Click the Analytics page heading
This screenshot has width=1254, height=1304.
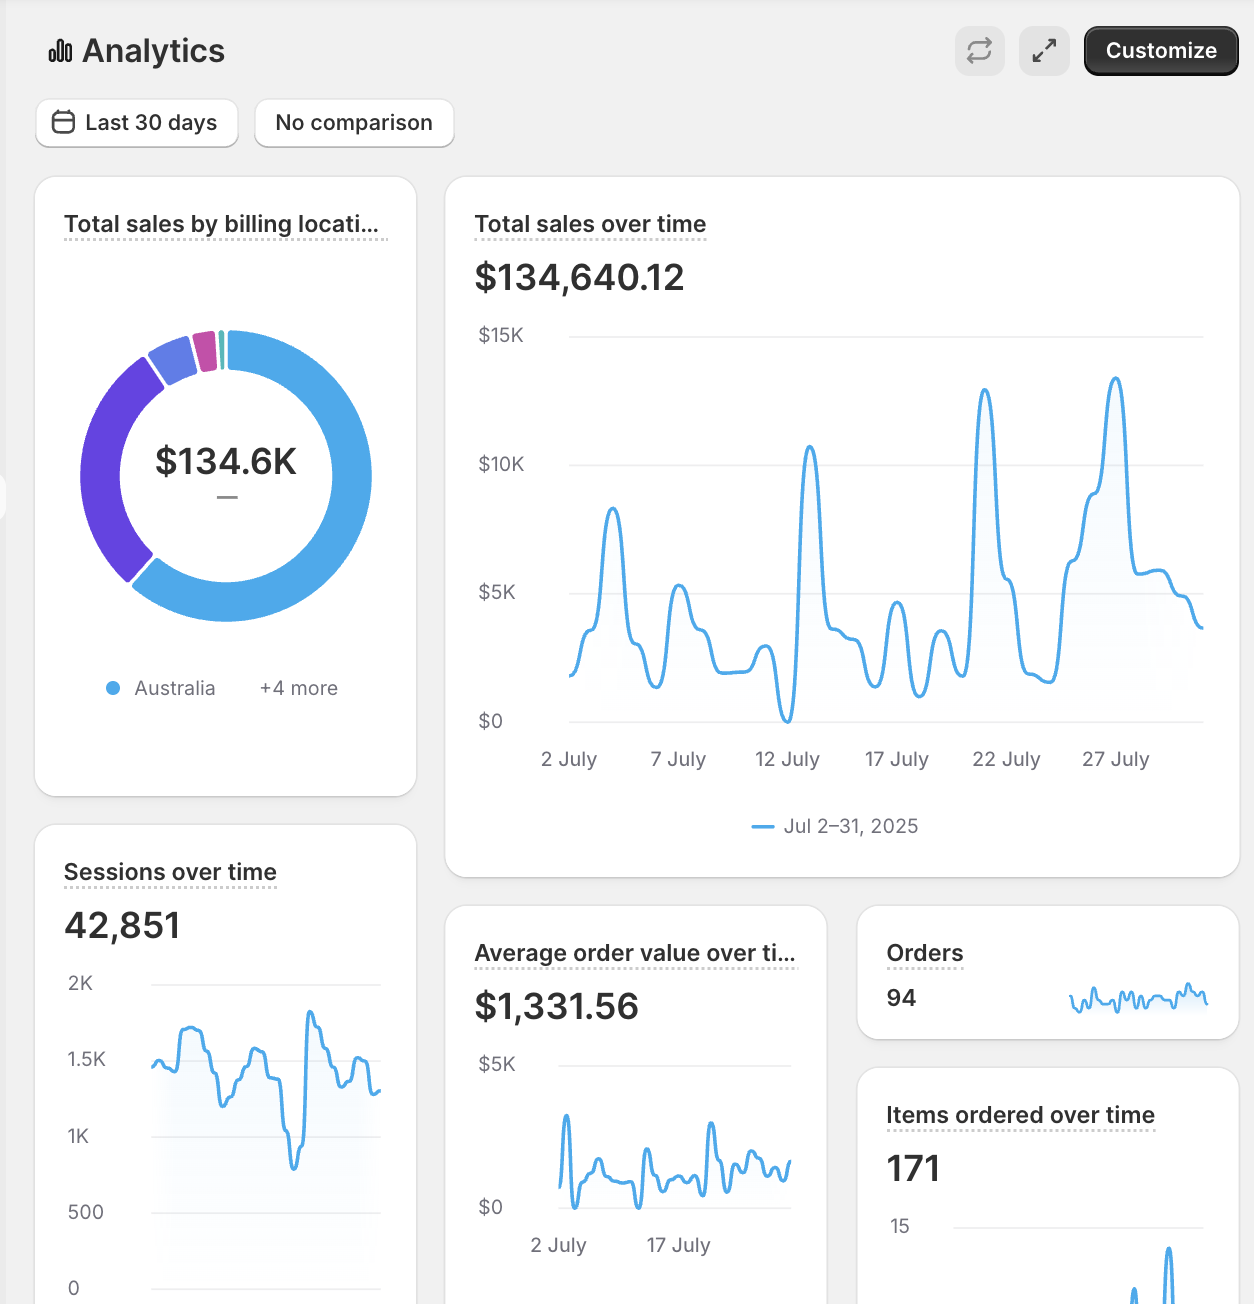[x=153, y=51]
